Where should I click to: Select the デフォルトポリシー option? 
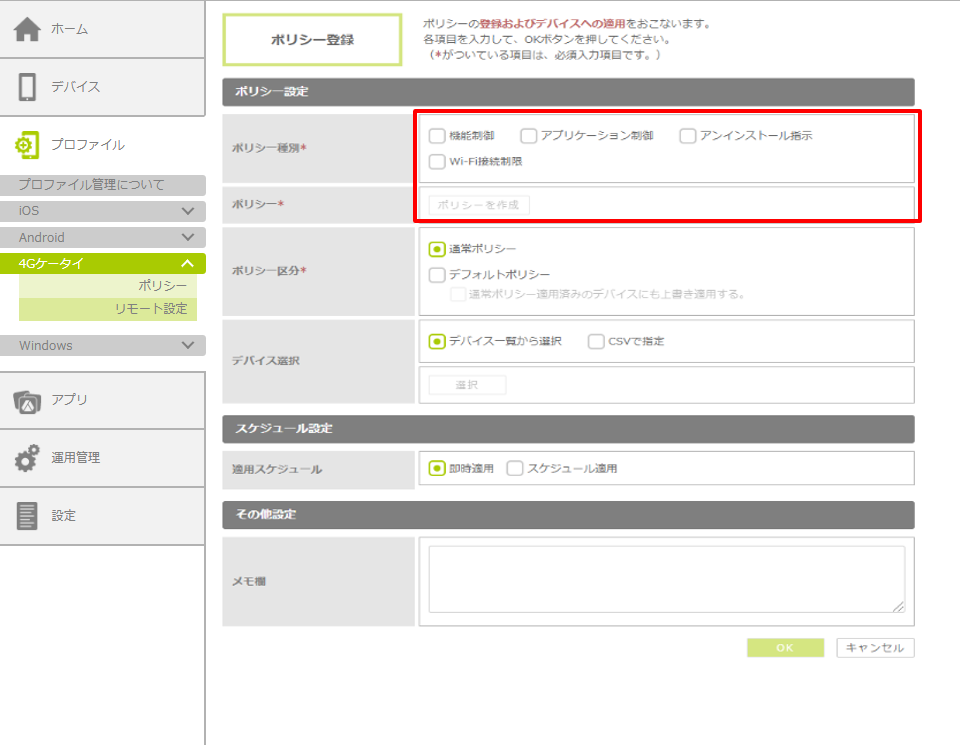(x=437, y=275)
